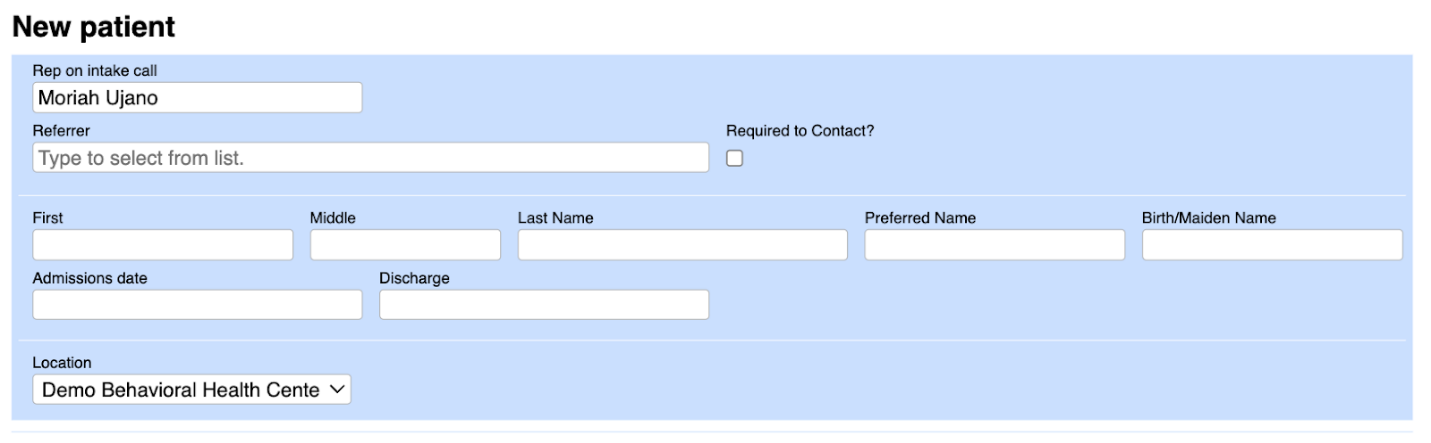
Task: Click the 'Location' label text
Action: click(x=61, y=363)
